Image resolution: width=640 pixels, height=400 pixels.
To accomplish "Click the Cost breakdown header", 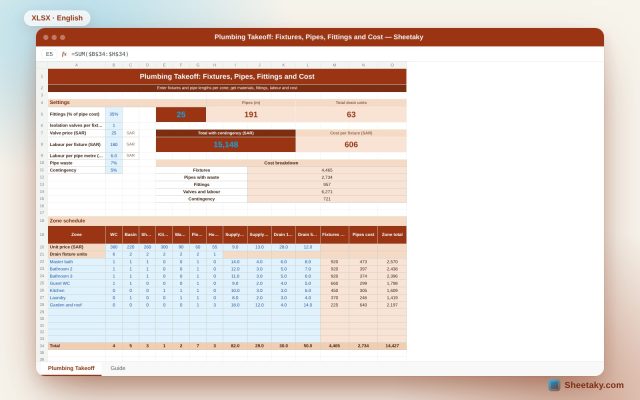I will coord(281,163).
